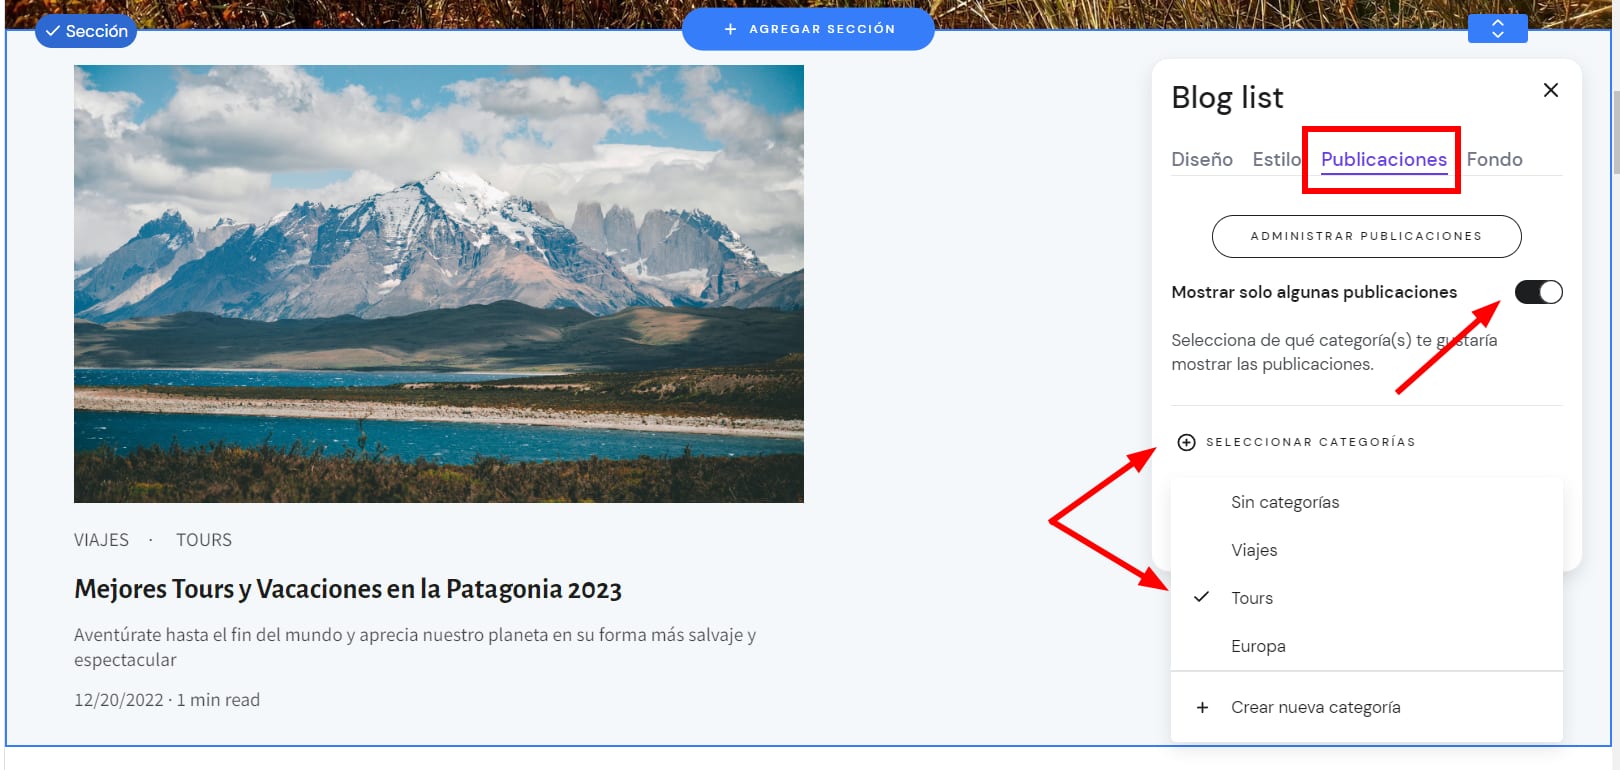
Task: Click the plus icon beside Crear nueva categoría
Action: [1202, 707]
